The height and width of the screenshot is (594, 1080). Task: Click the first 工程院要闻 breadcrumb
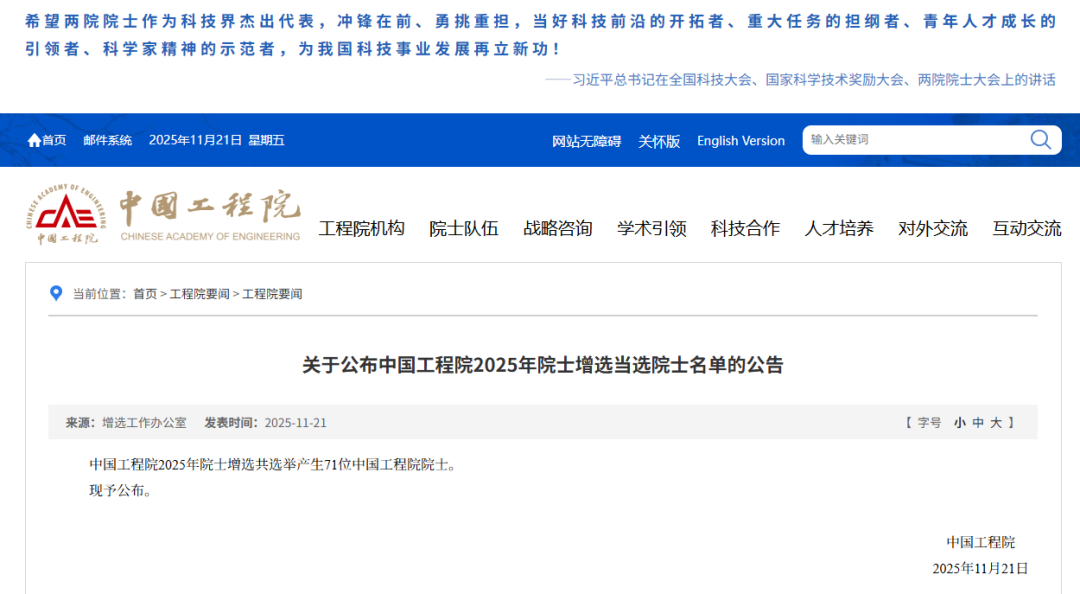pyautogui.click(x=200, y=294)
